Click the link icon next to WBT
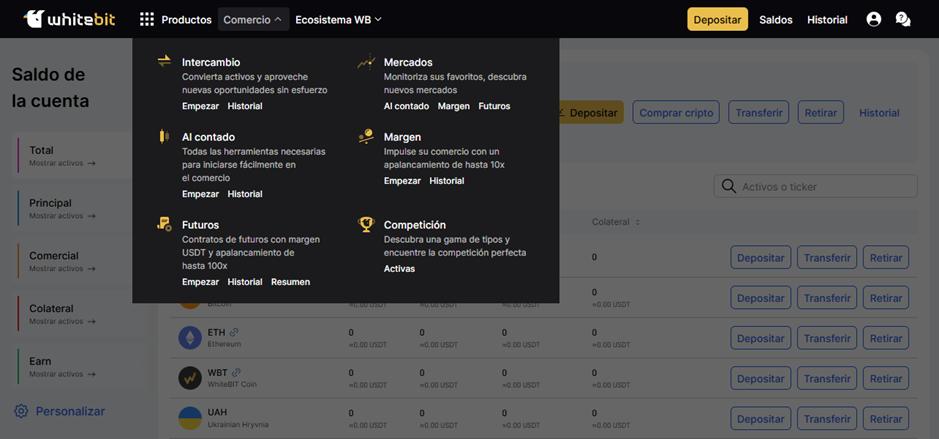The height and width of the screenshot is (439, 939). click(237, 372)
